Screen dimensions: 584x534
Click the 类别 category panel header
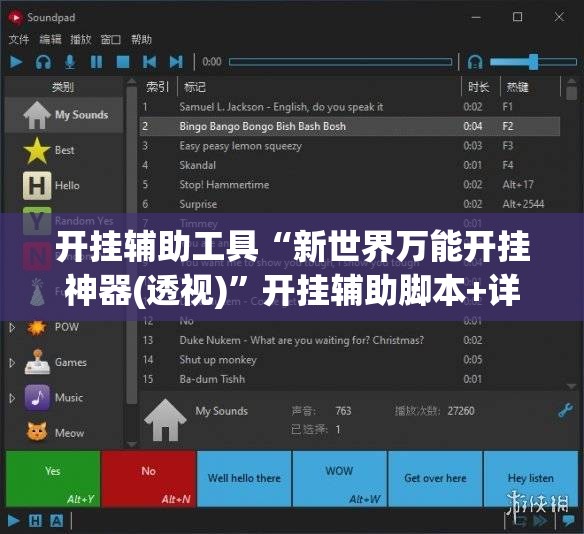coord(63,87)
